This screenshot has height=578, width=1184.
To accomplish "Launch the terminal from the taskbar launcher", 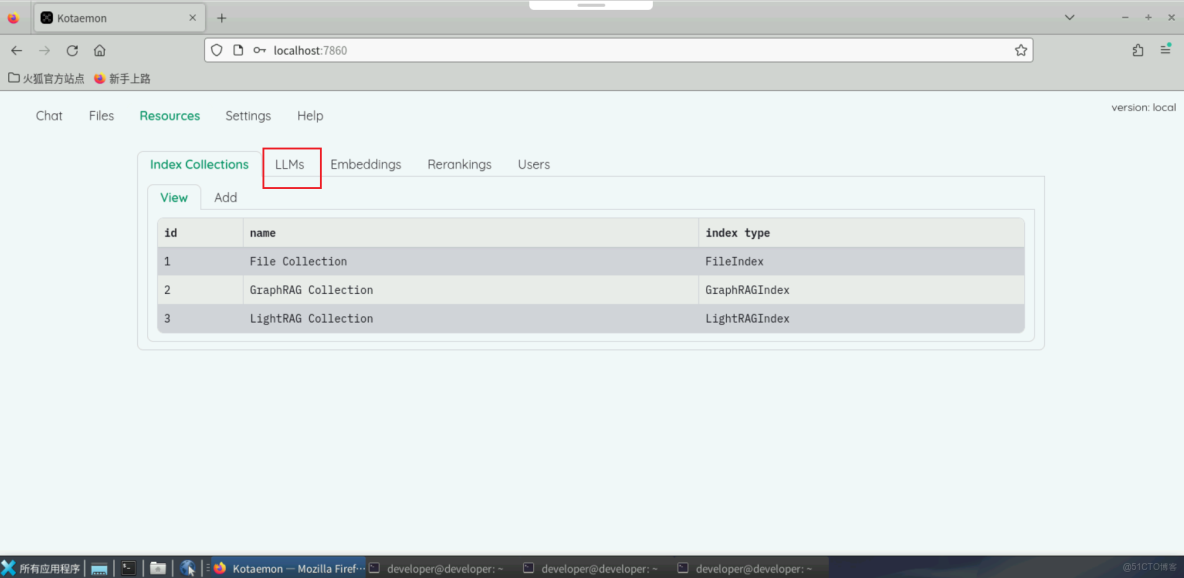I will (129, 568).
